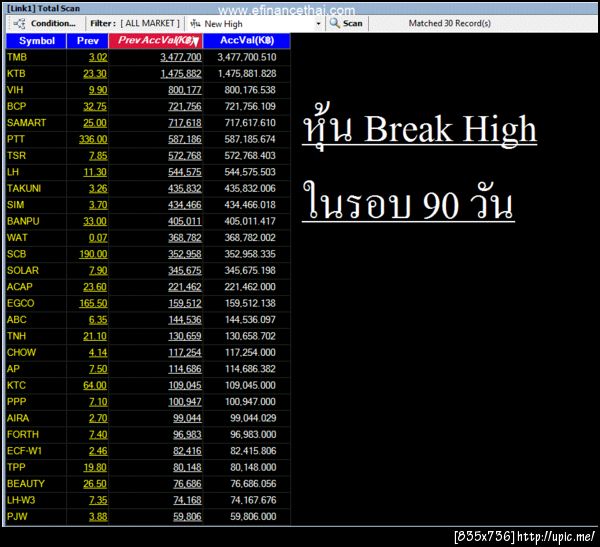Image resolution: width=600 pixels, height=547 pixels.
Task: Click AccVal 800,176.538
Action: (x=250, y=90)
